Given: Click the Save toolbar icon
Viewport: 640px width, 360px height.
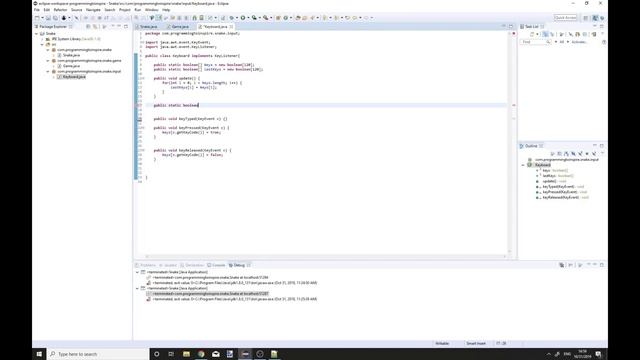Looking at the screenshot, I should (48, 18).
